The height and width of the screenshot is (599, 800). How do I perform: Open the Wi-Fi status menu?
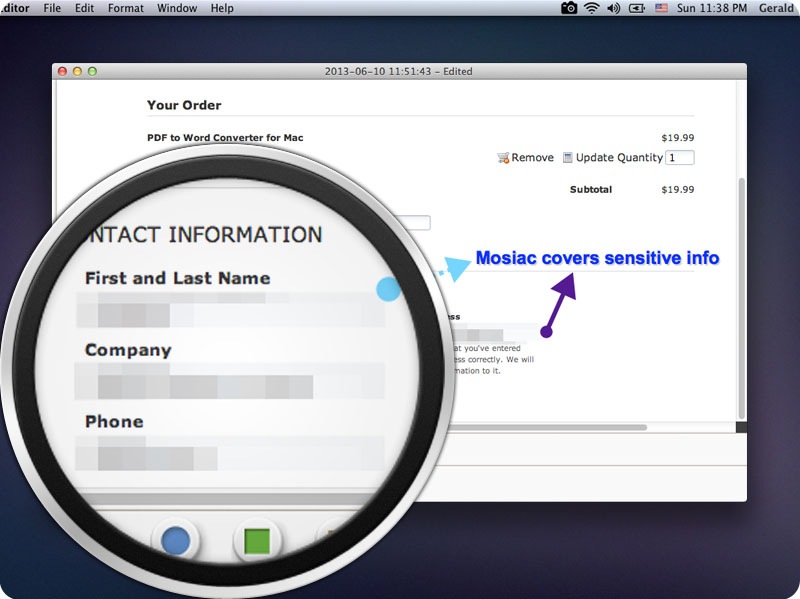591,8
